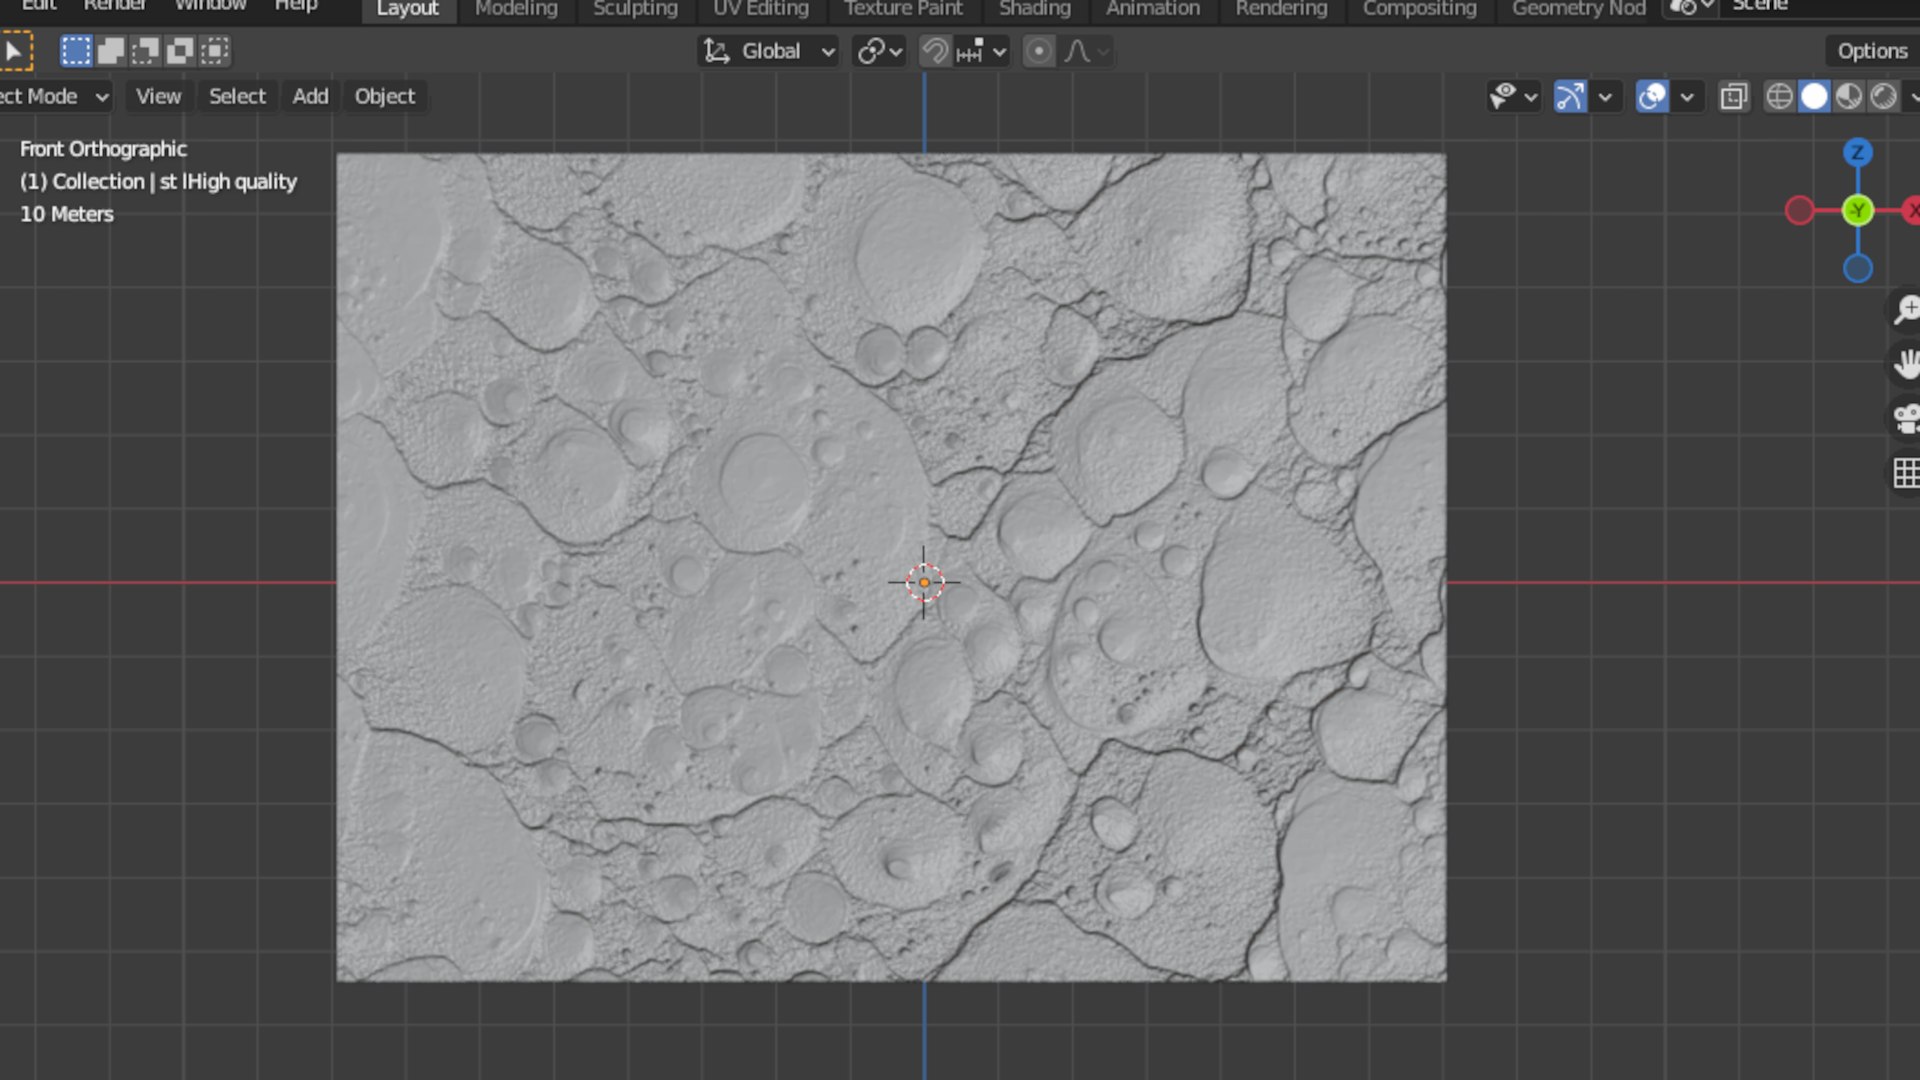
Task: Click the Scene name field
Action: [1822, 8]
